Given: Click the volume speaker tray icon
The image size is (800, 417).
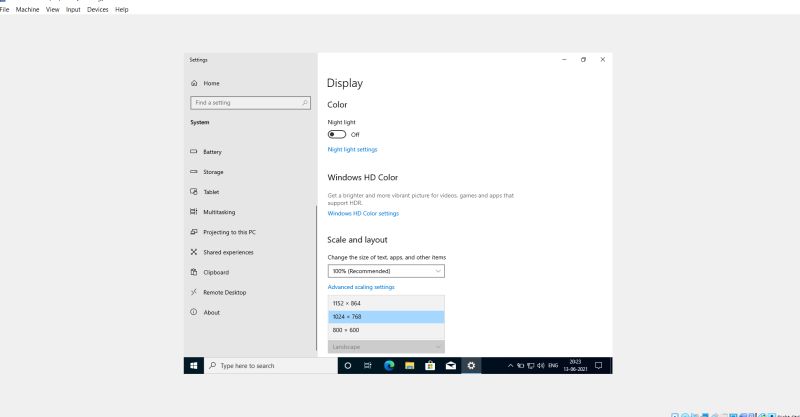Looking at the screenshot, I should [541, 365].
